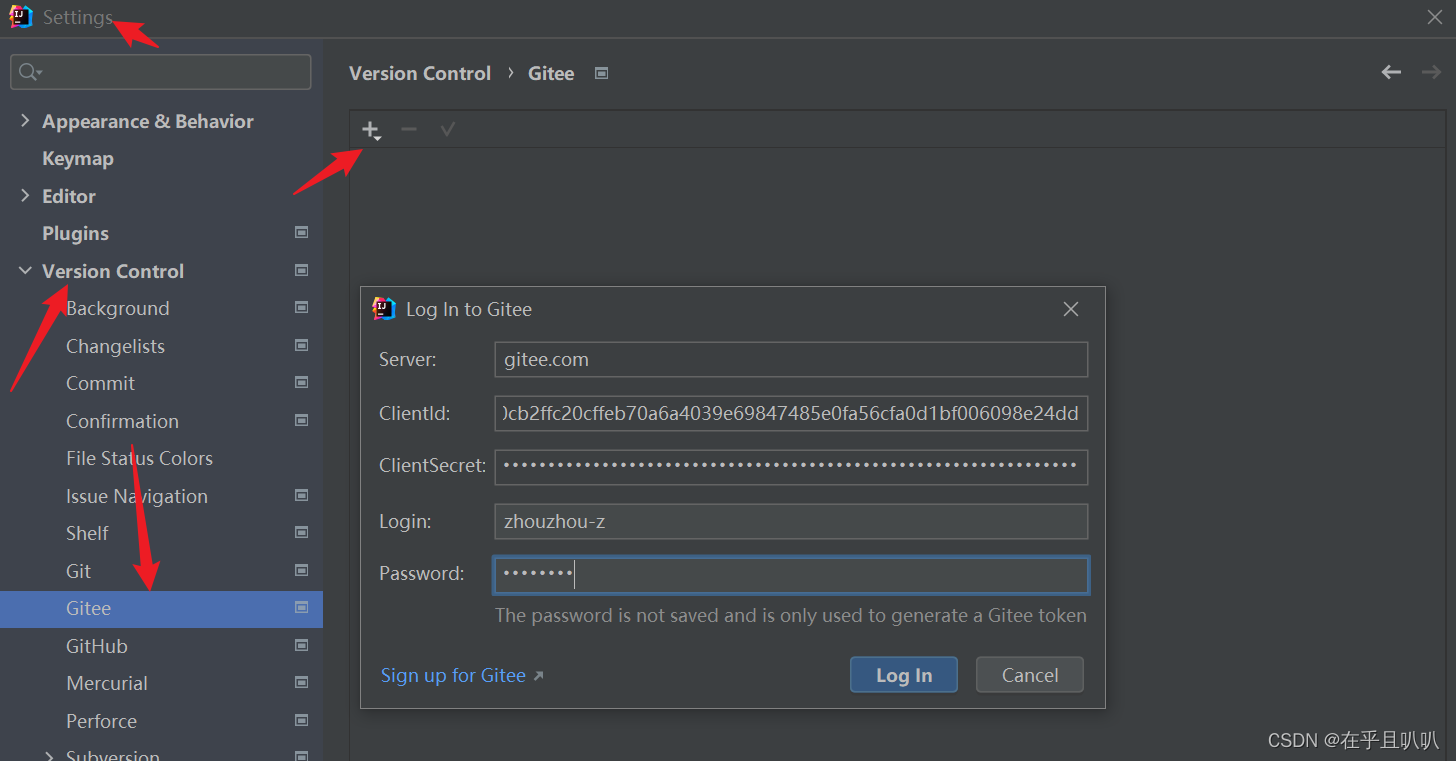Select the Confirmation settings item
This screenshot has height=761, width=1456.
(x=122, y=421)
